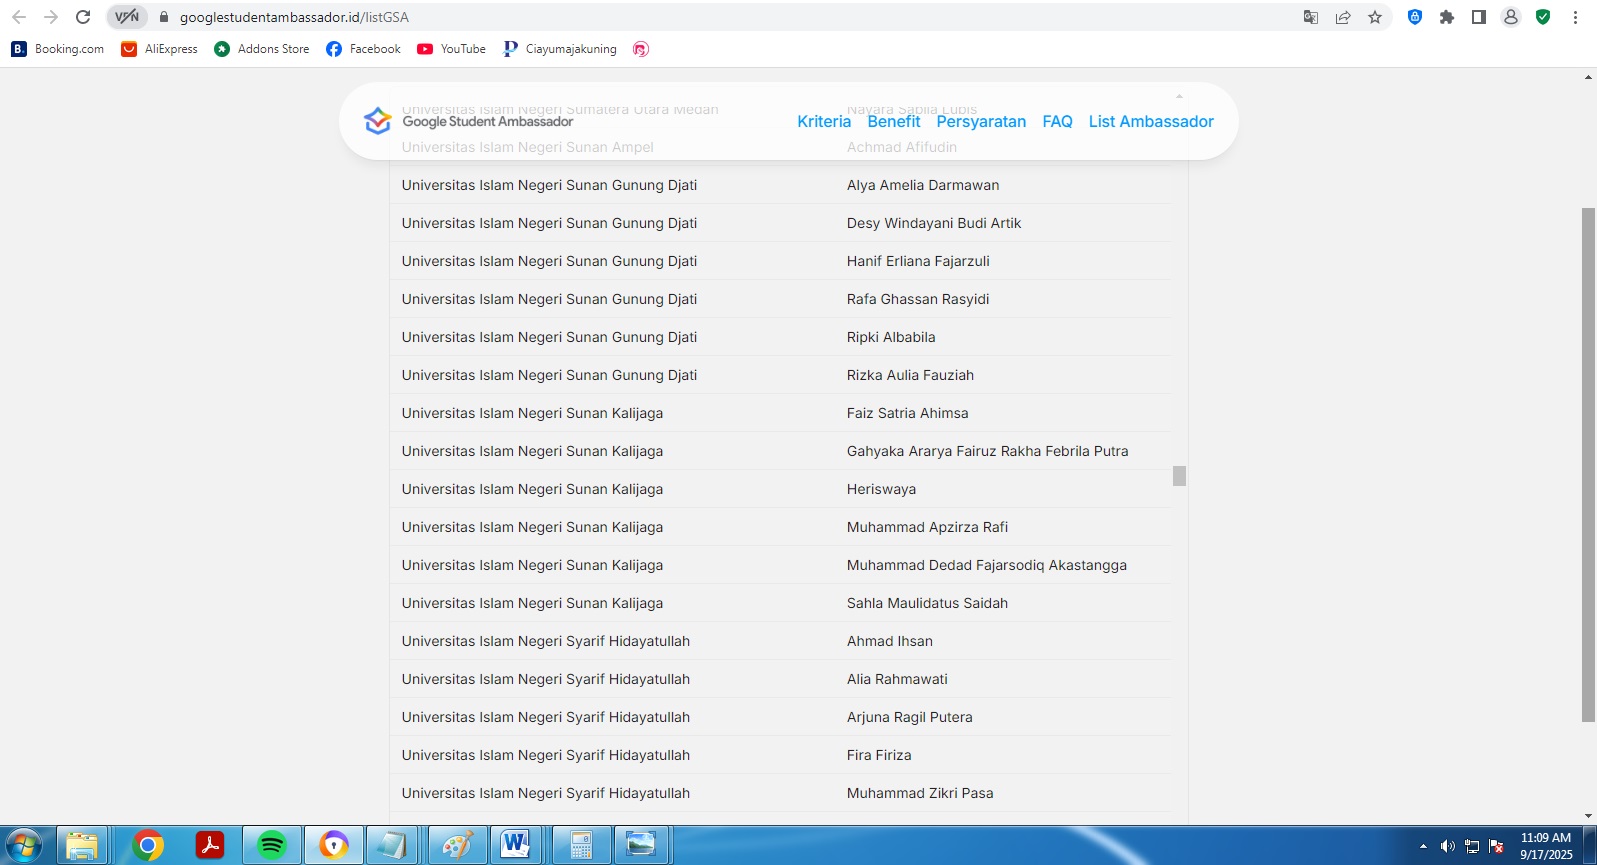The image size is (1597, 865).
Task: Click the share this page icon
Action: point(1343,17)
